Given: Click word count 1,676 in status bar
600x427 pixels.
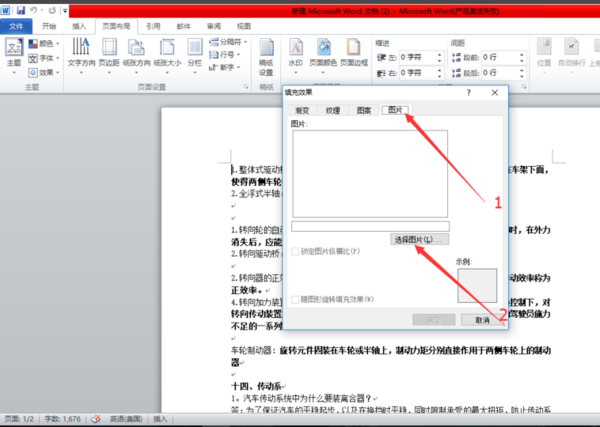Looking at the screenshot, I should pyautogui.click(x=63, y=419).
